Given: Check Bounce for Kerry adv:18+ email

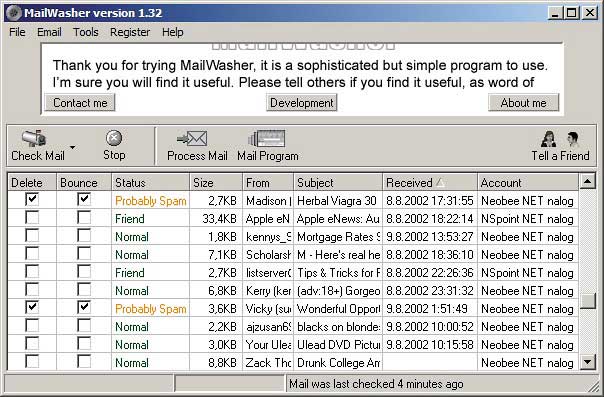Looking at the screenshot, I should [x=84, y=290].
